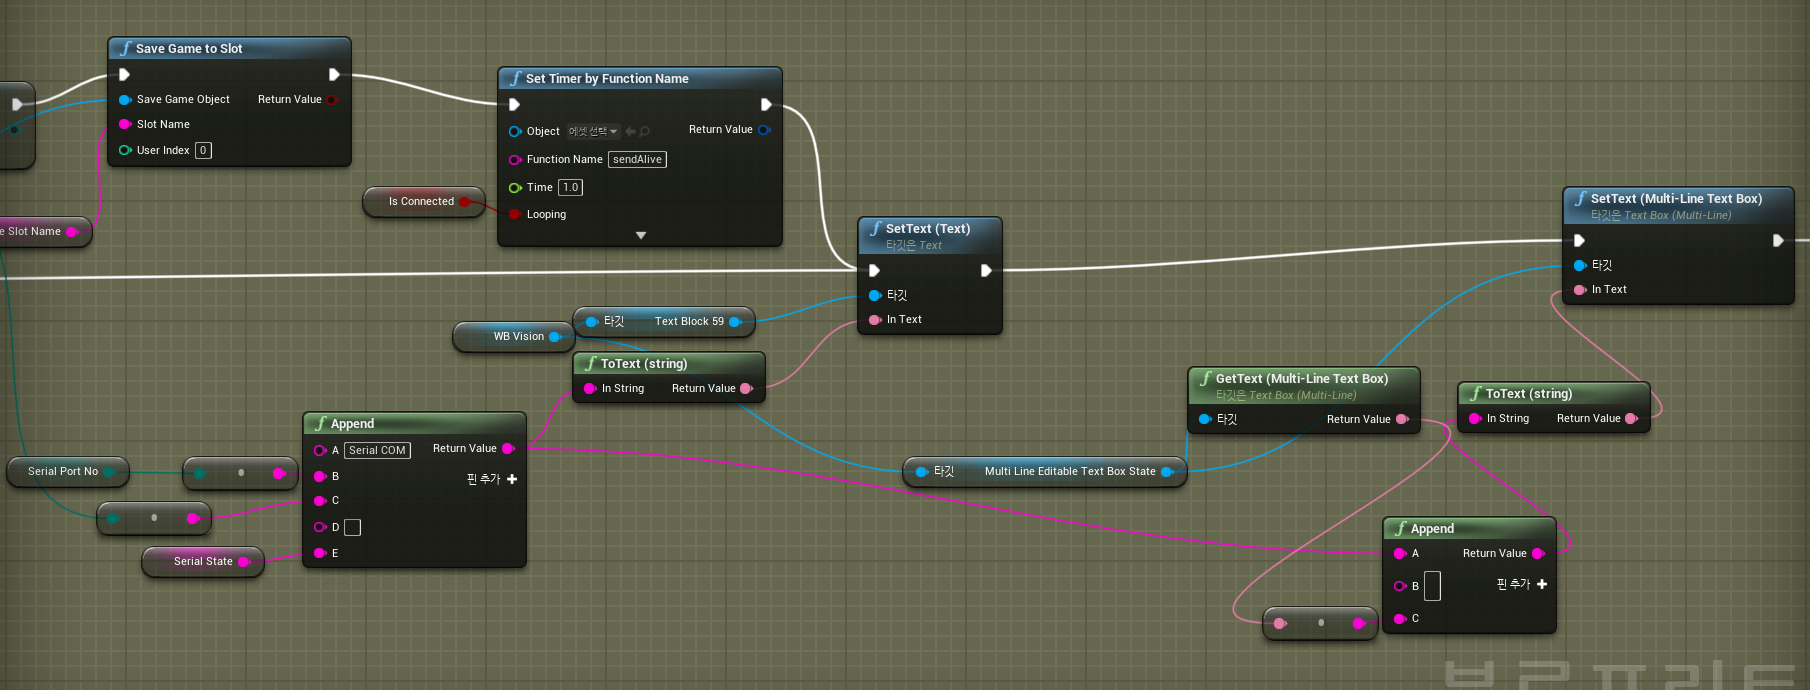Select the Serial Port No variable node
This screenshot has height=690, width=1810.
[68, 472]
